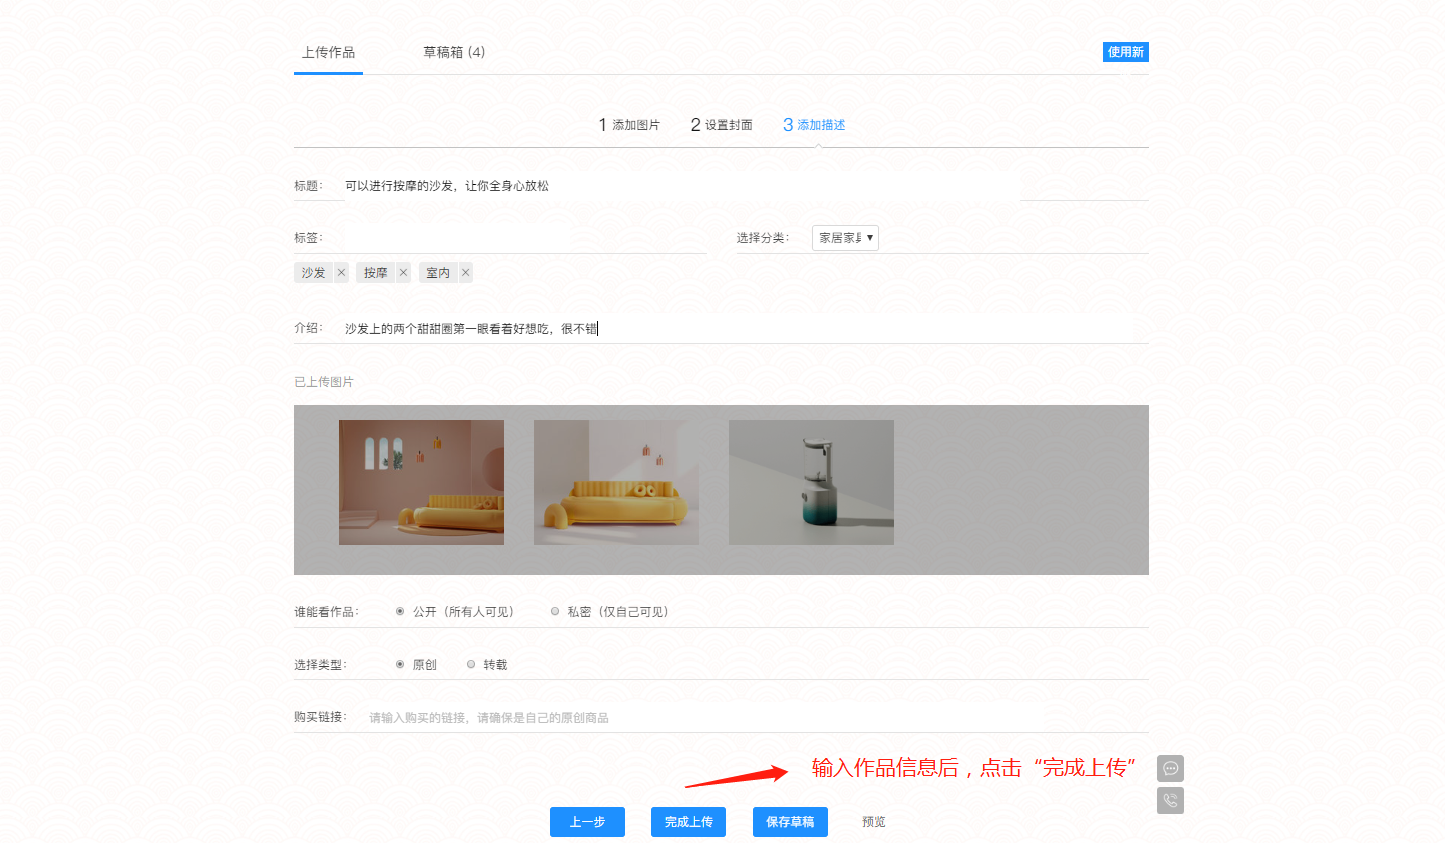The image size is (1445, 843).
Task: Select the 公开 option for who can view
Action: (399, 610)
